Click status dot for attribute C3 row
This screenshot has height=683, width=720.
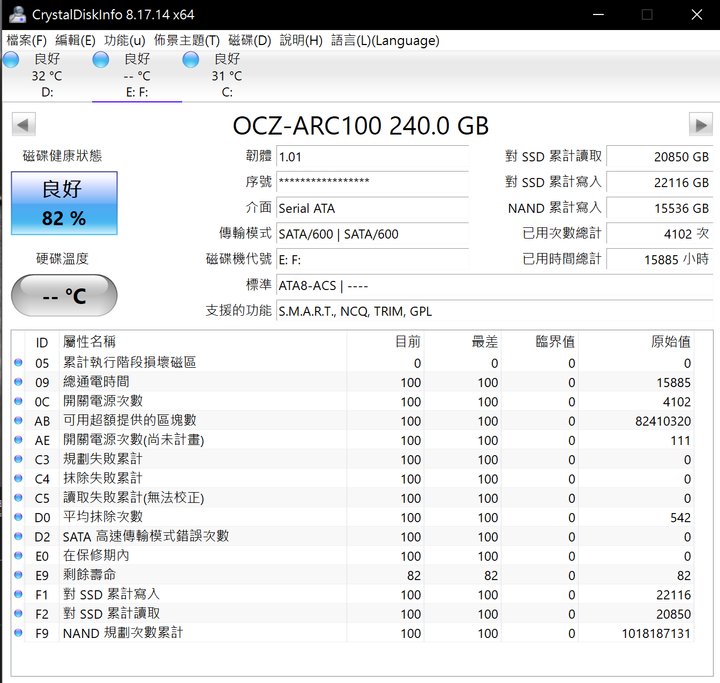pyautogui.click(x=18, y=459)
